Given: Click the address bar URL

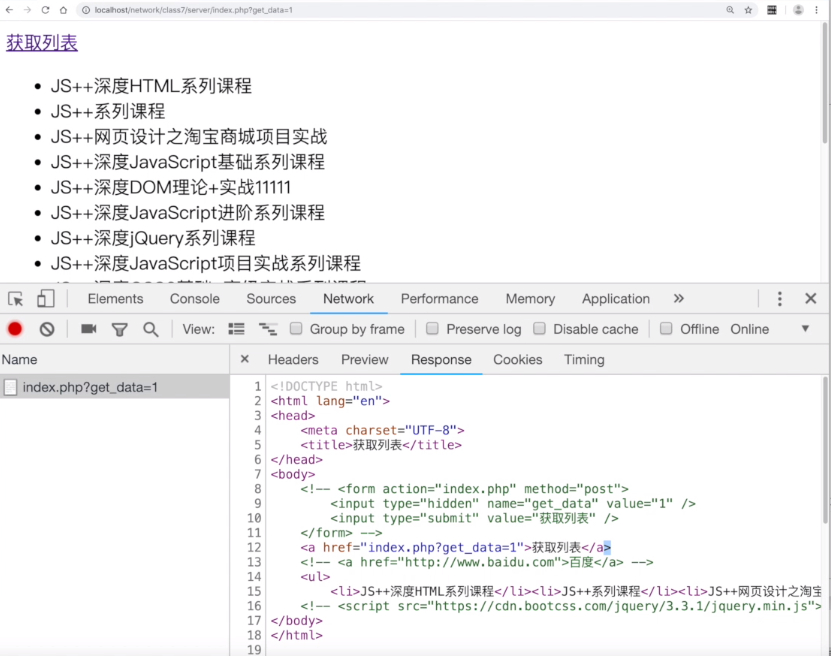Looking at the screenshot, I should tap(193, 10).
